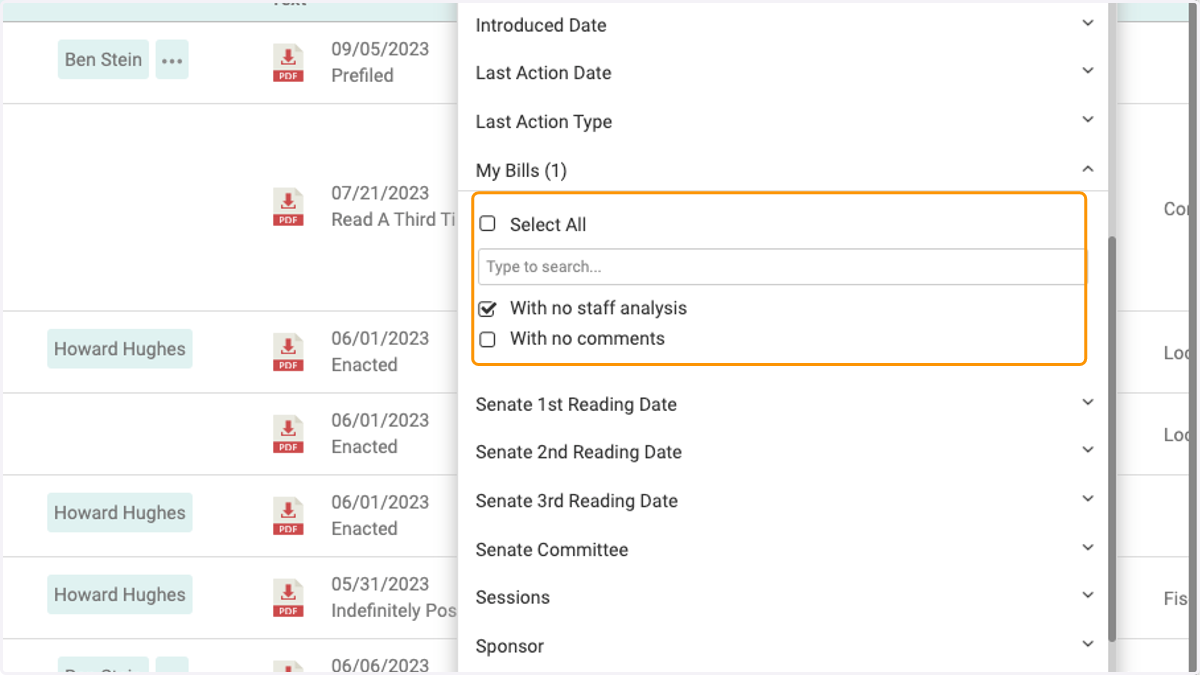Click the filter panel scrollbar
This screenshot has height=675, width=1200.
pos(1111,440)
